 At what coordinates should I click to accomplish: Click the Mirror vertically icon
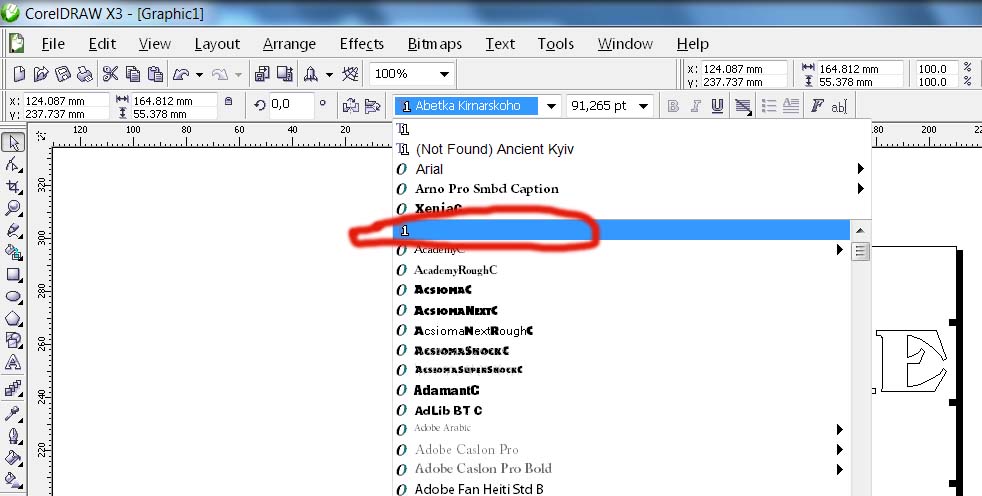(x=372, y=106)
